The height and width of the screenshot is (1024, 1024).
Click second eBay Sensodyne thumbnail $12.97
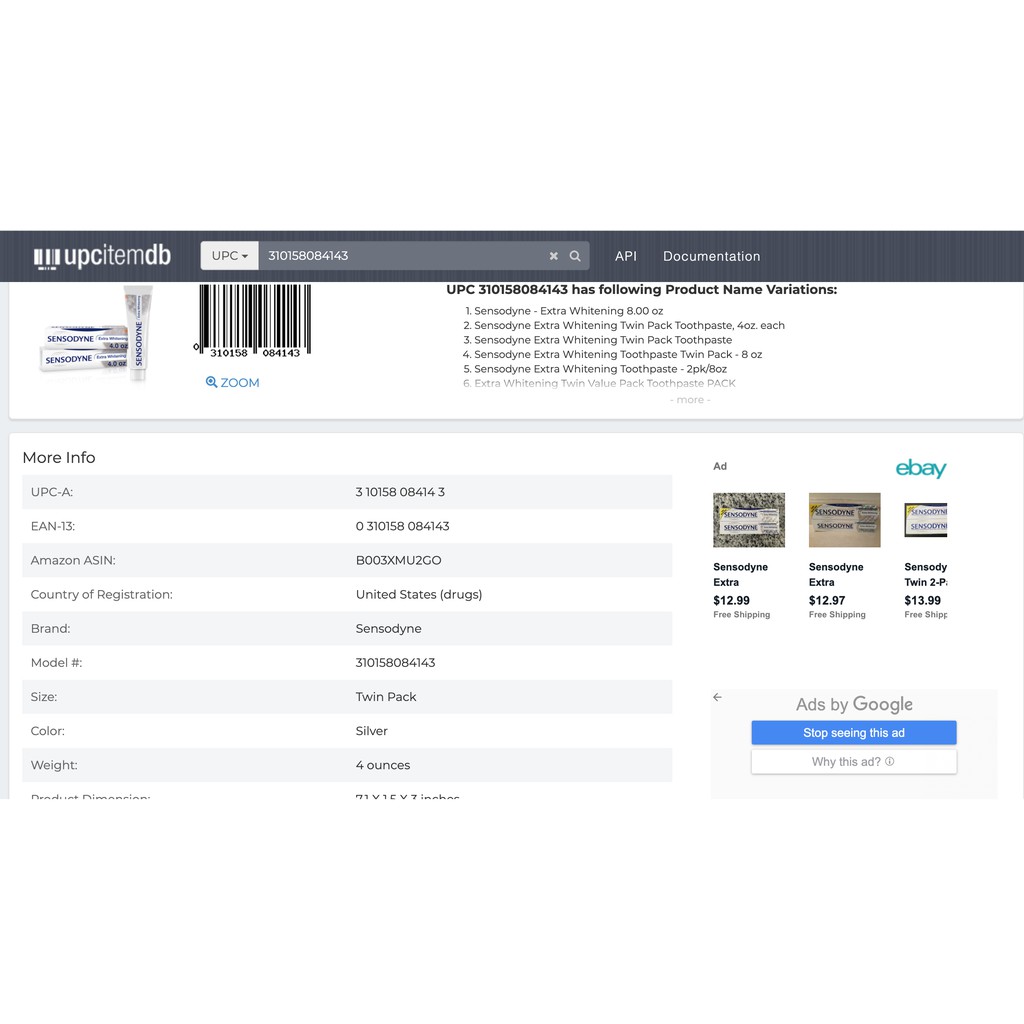844,520
